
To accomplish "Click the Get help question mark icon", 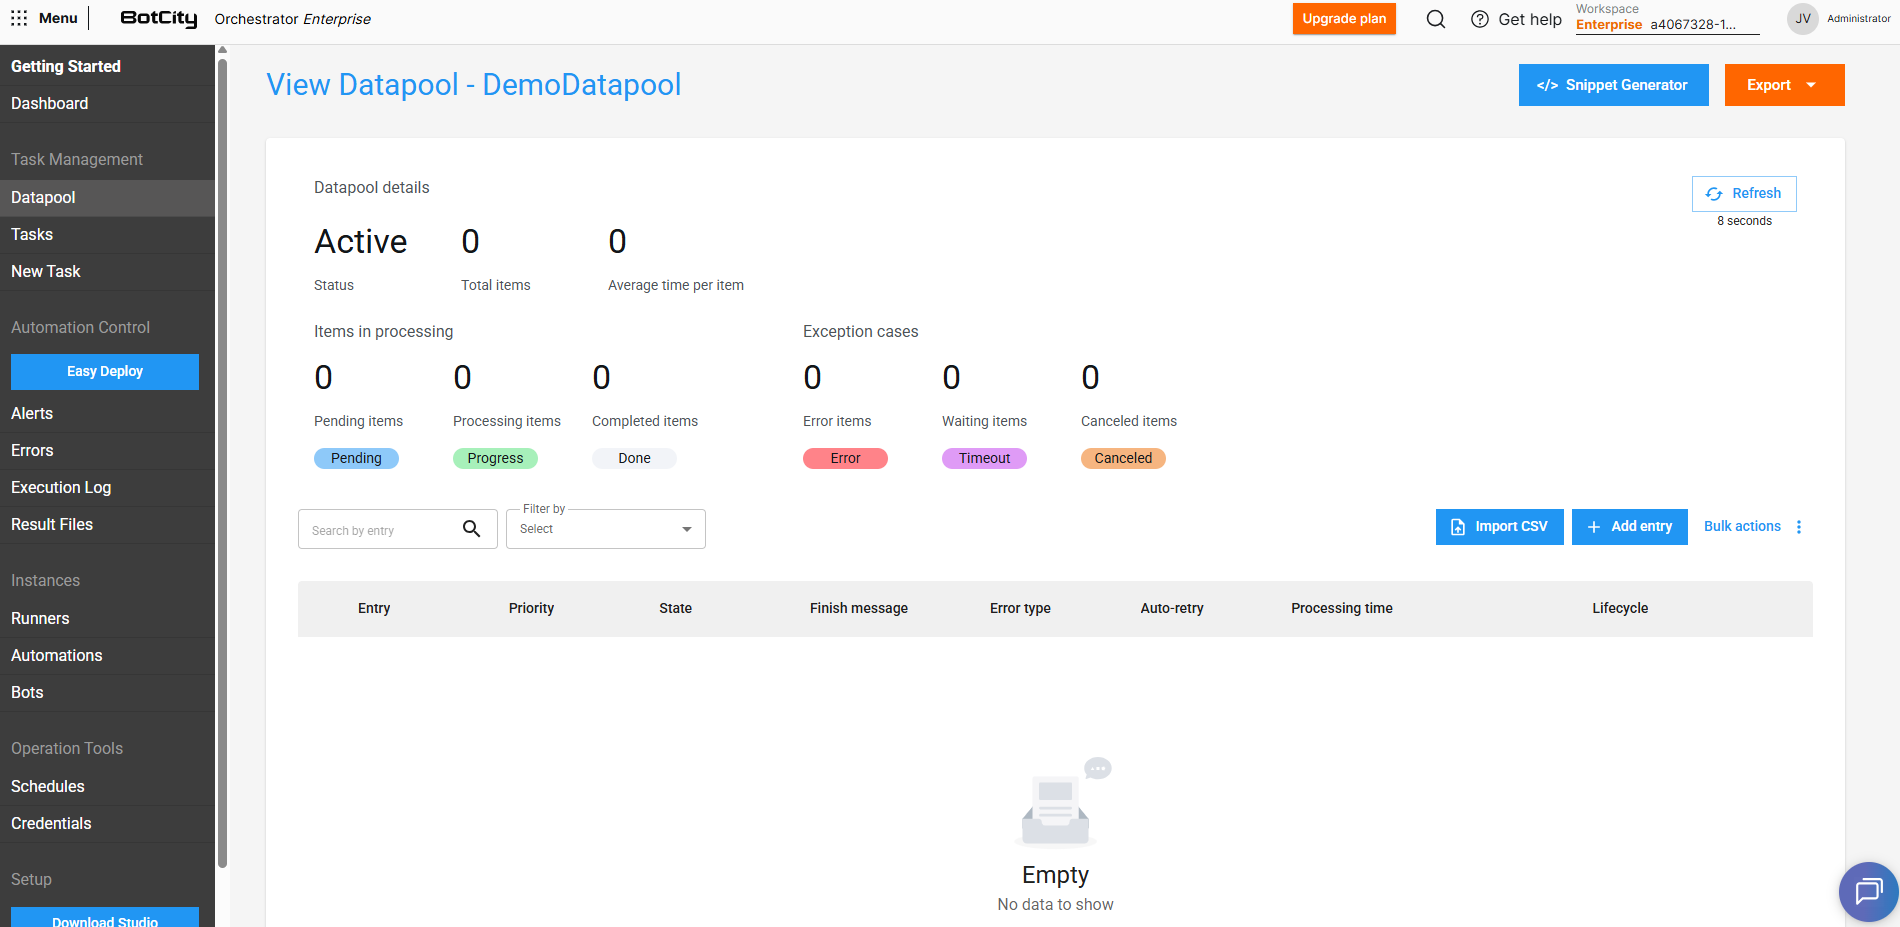I will [x=1479, y=19].
